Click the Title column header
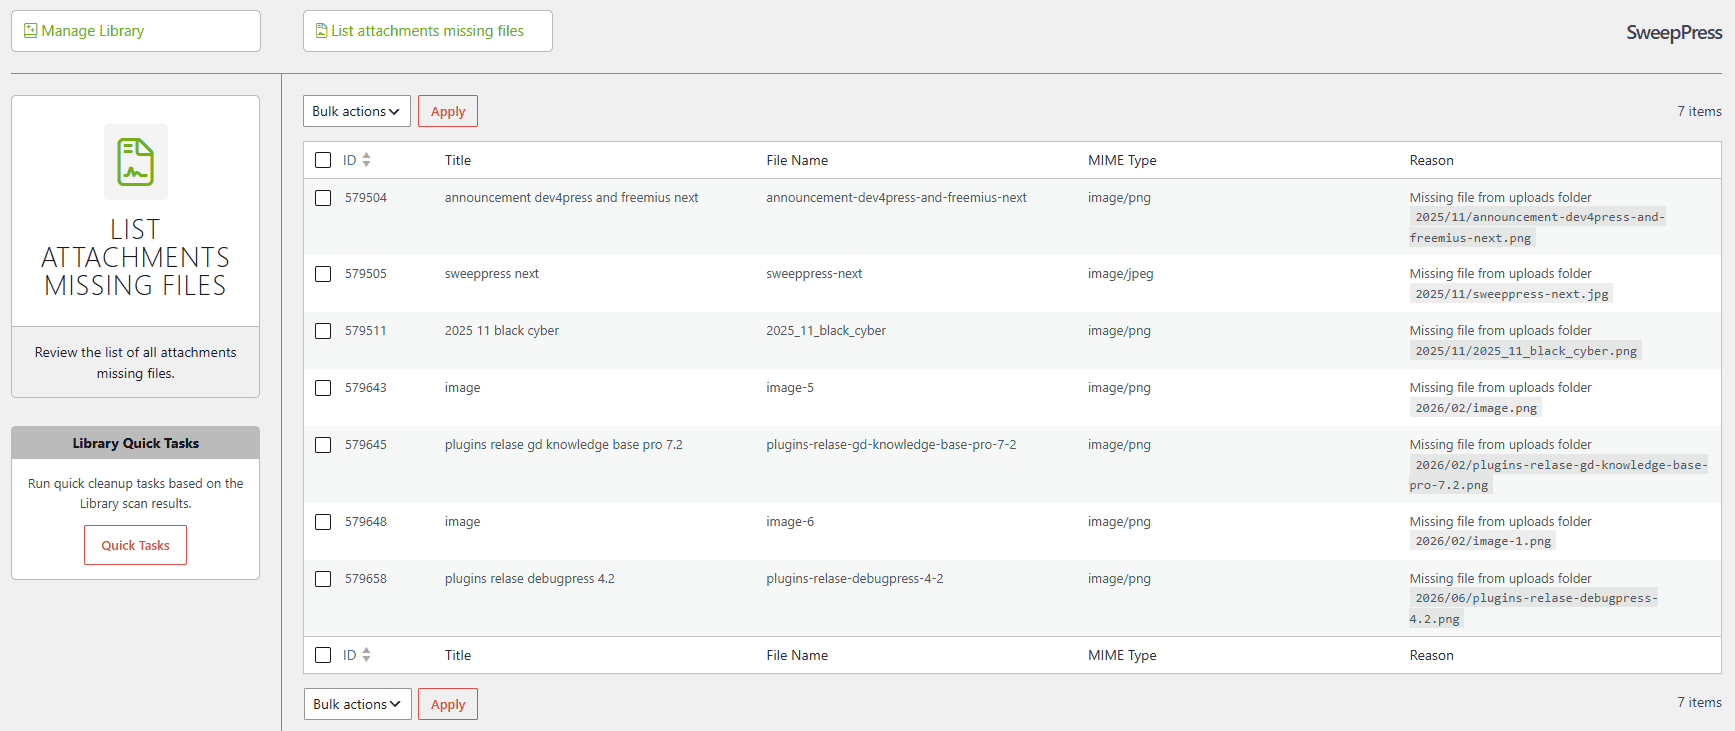 (x=458, y=160)
